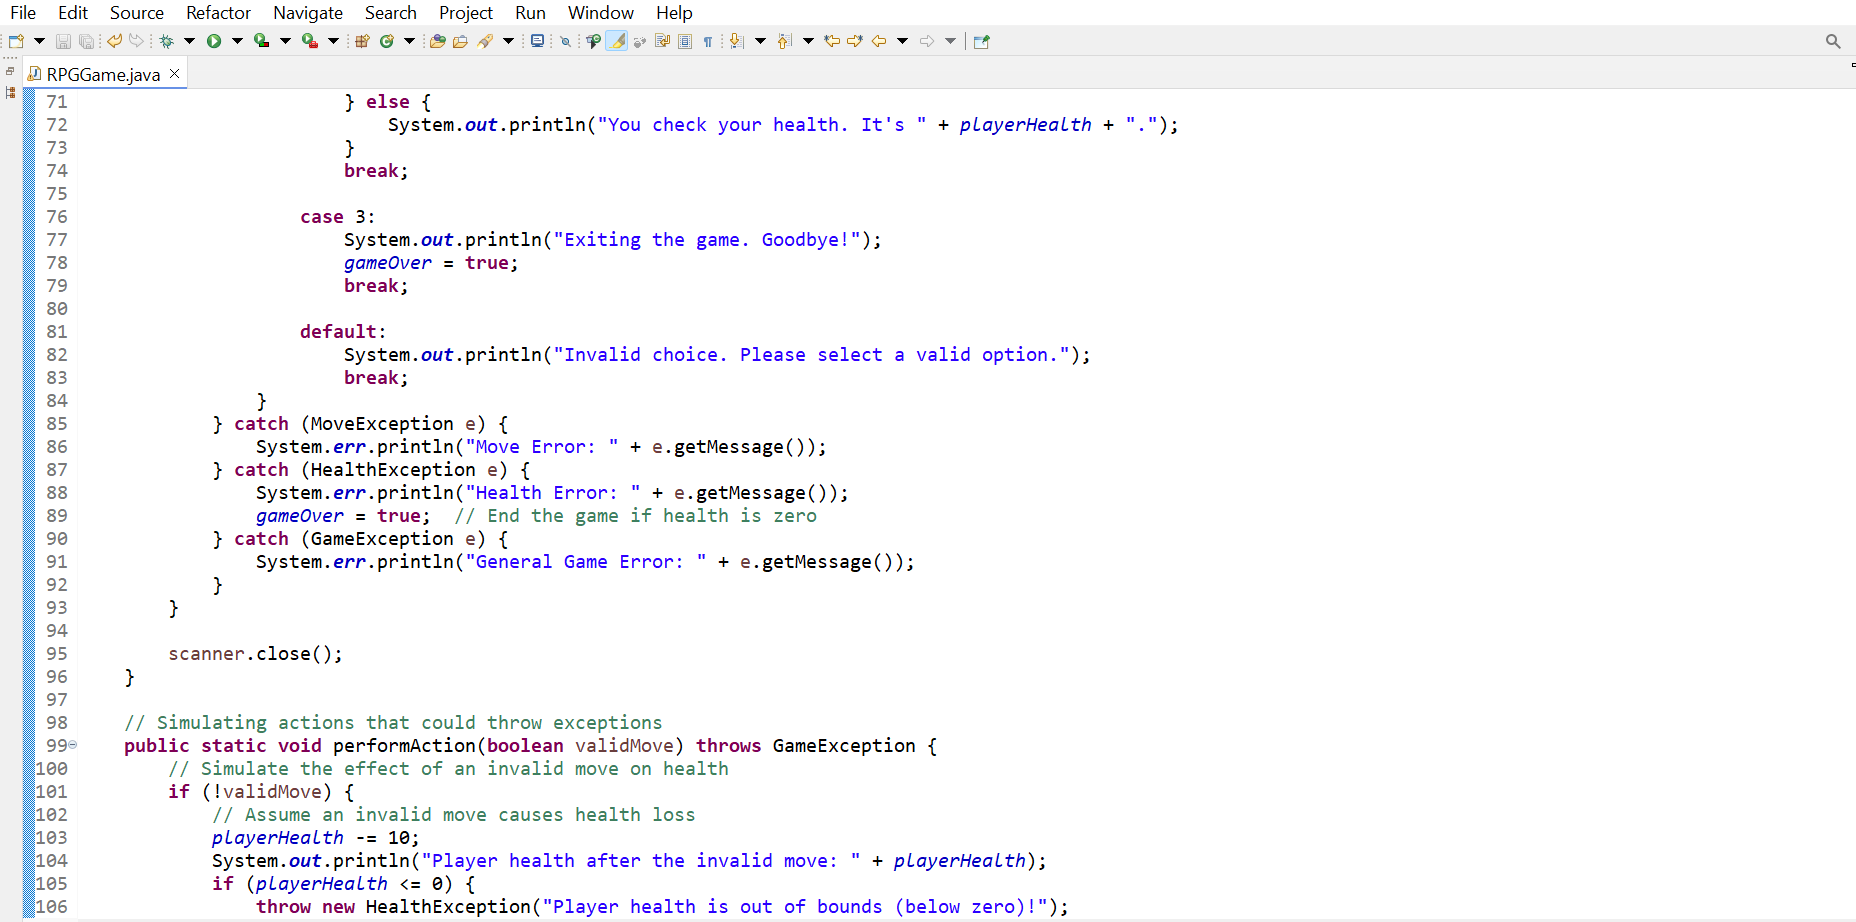This screenshot has width=1856, height=922.
Task: Toggle Show Whitespace Characters pilcrow icon
Action: click(x=708, y=41)
